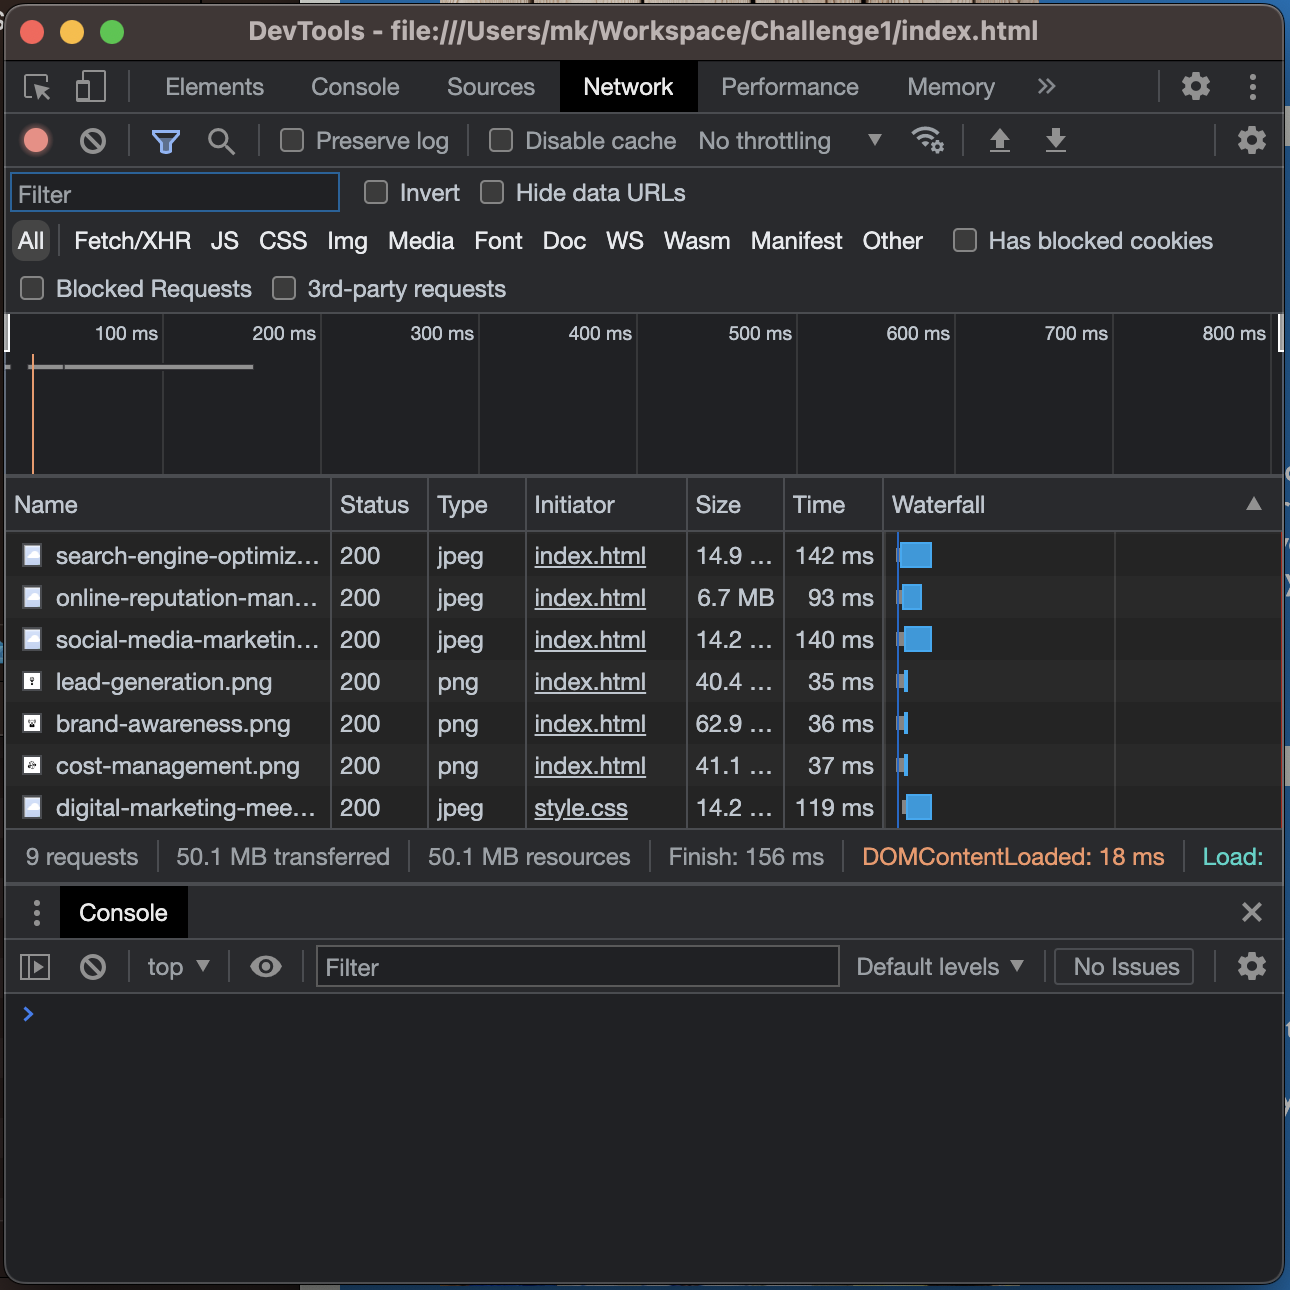Toggle the network filter funnel icon
Screen dimensions: 1290x1290
pyautogui.click(x=165, y=141)
